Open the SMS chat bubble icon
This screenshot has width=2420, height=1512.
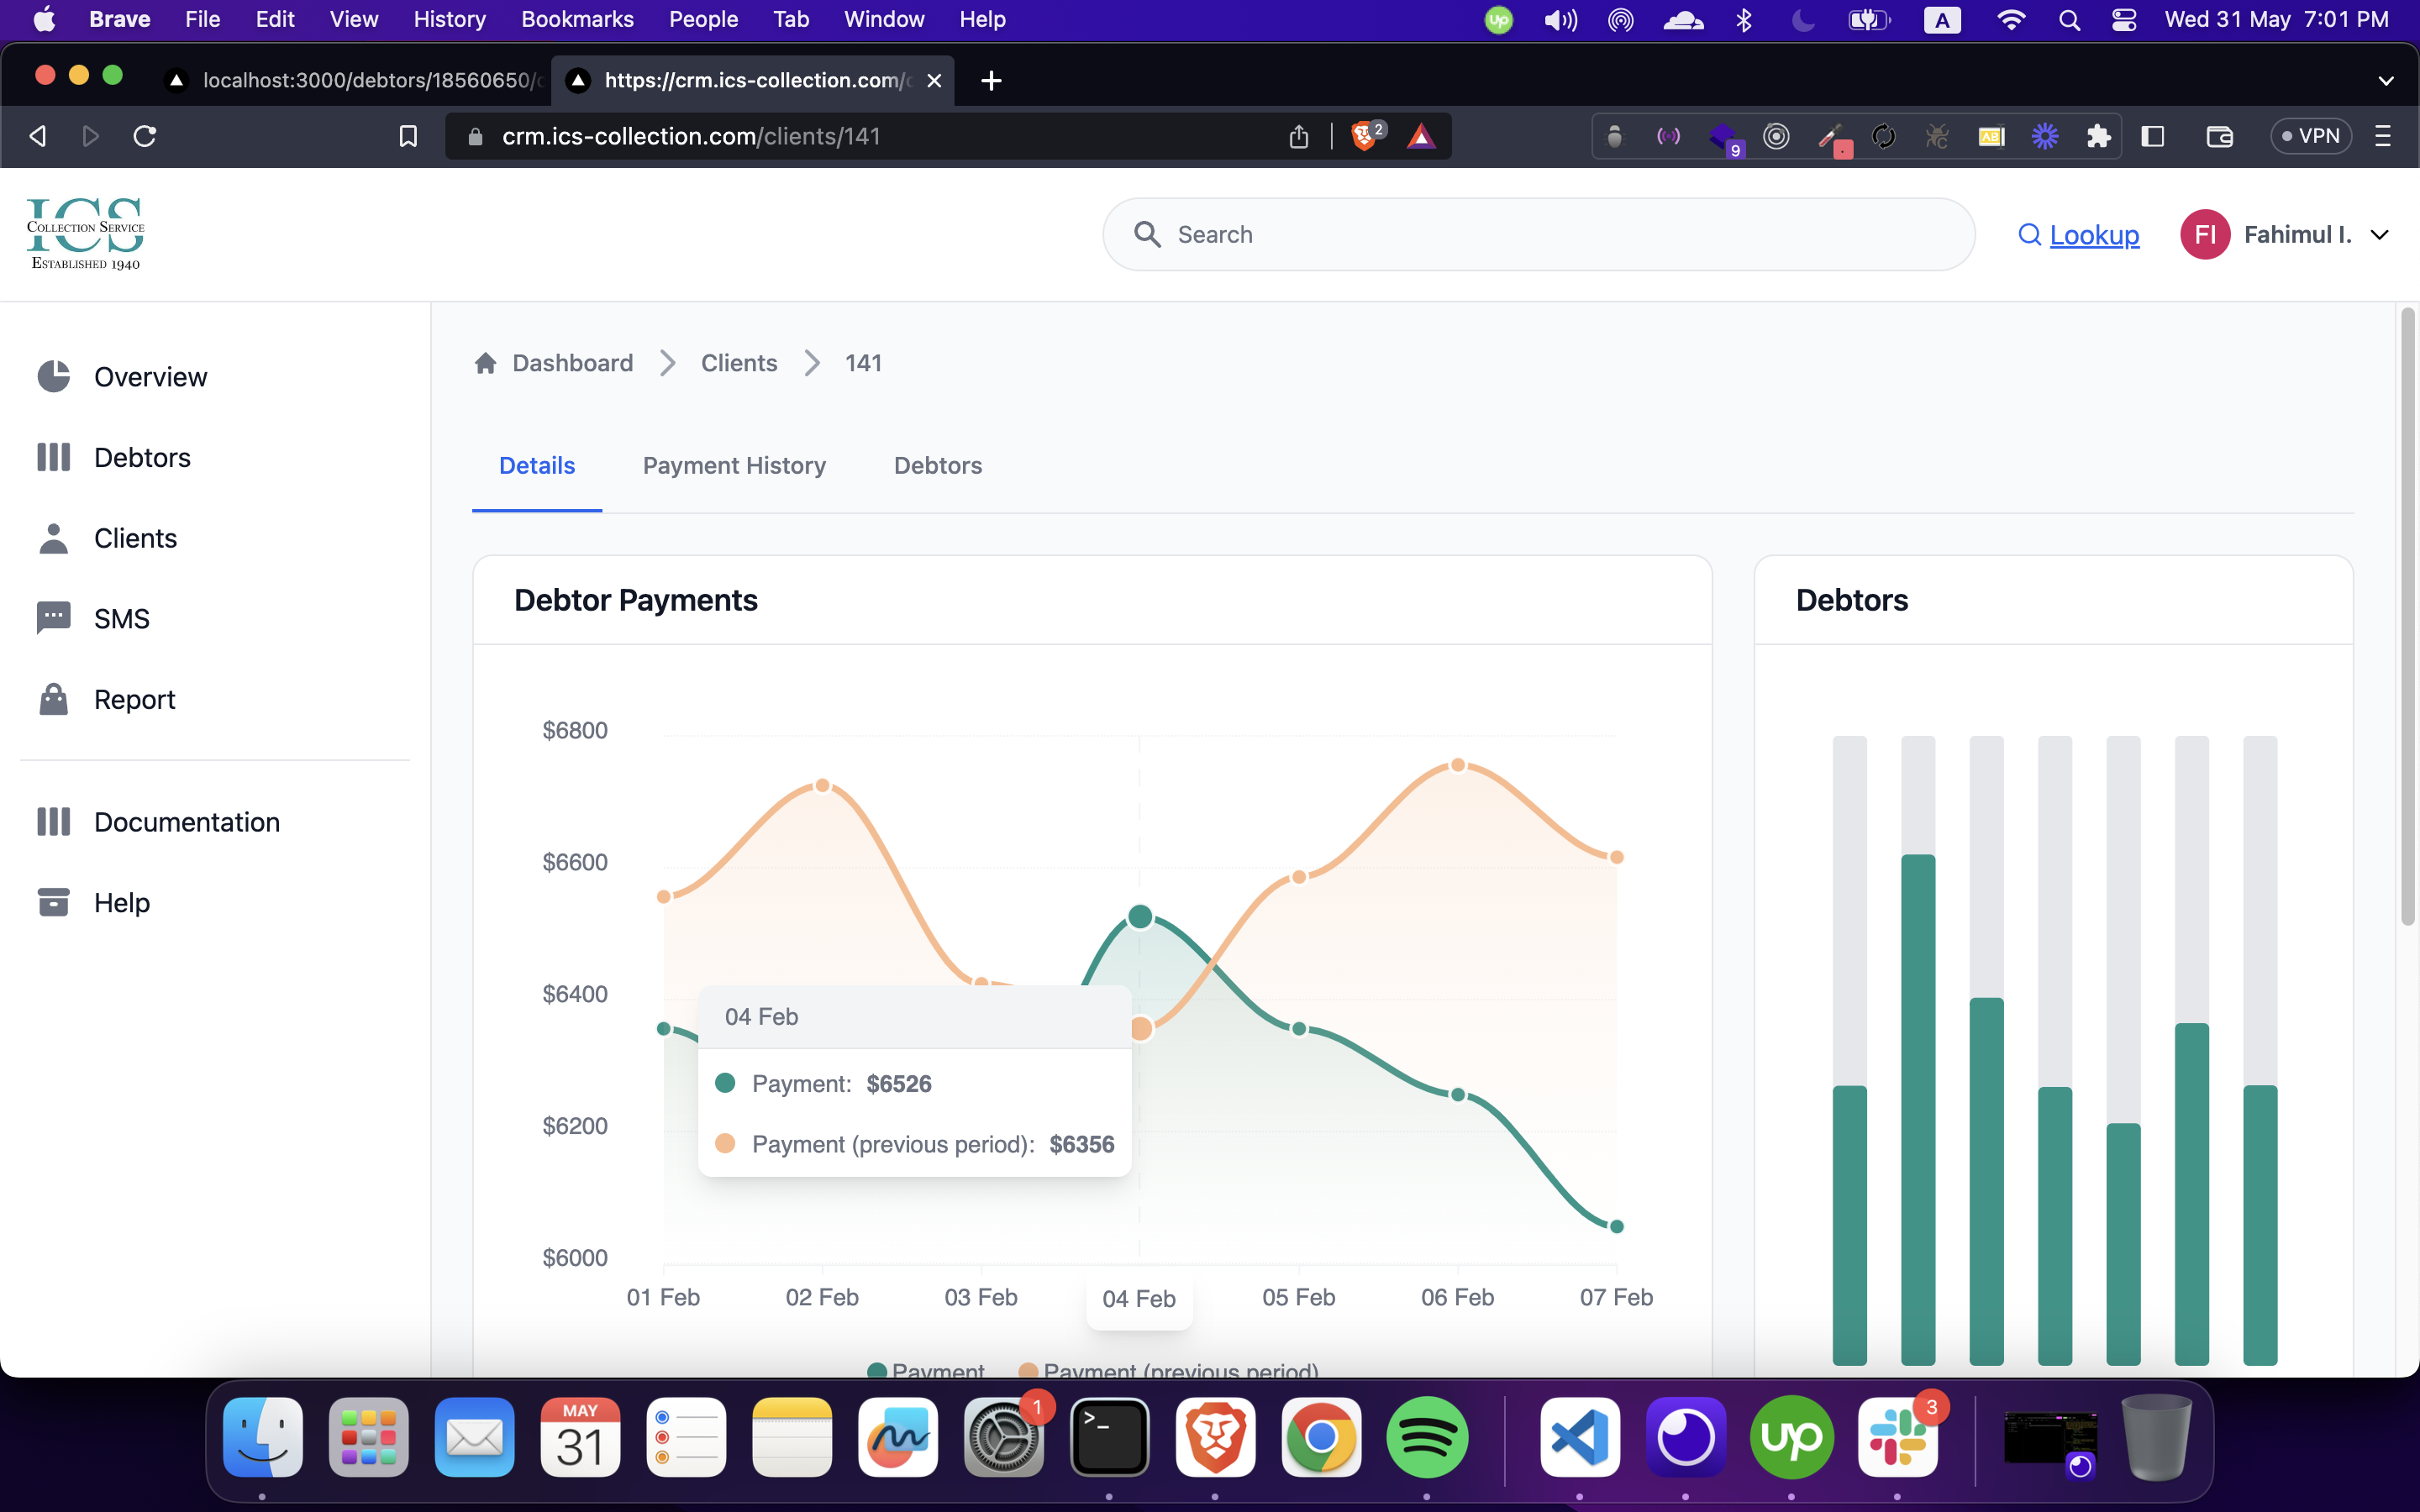pyautogui.click(x=53, y=618)
